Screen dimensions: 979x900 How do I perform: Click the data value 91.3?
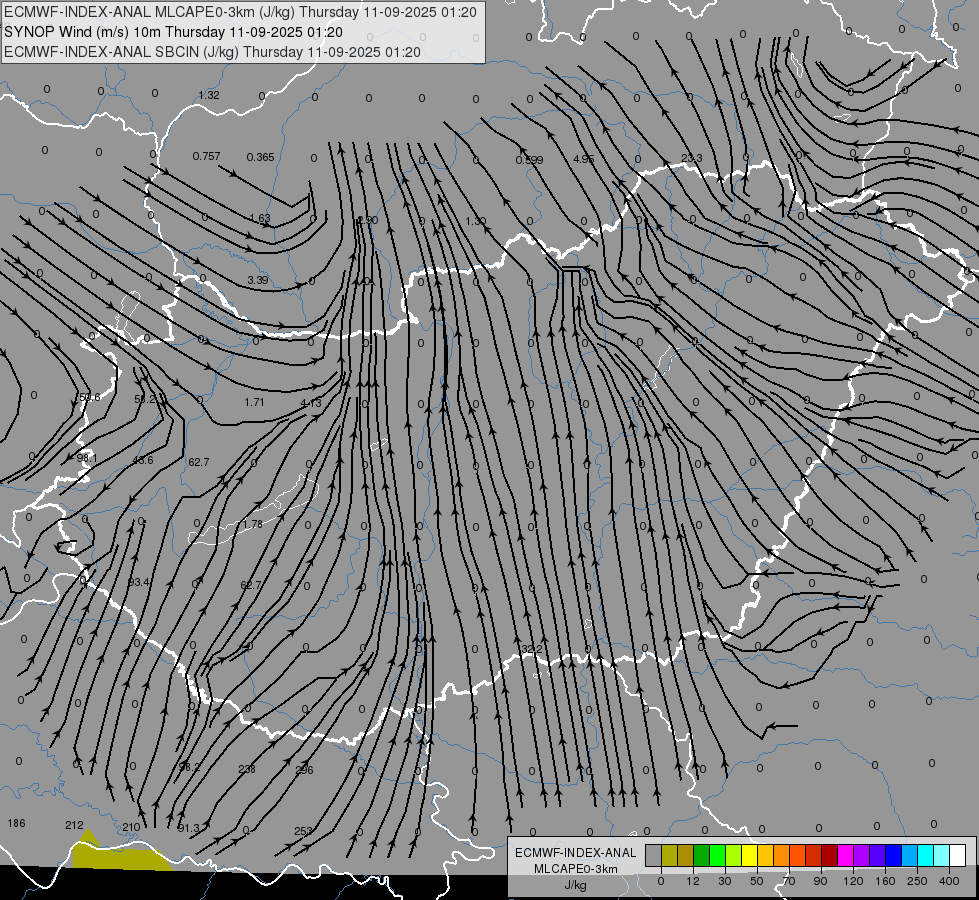[189, 828]
